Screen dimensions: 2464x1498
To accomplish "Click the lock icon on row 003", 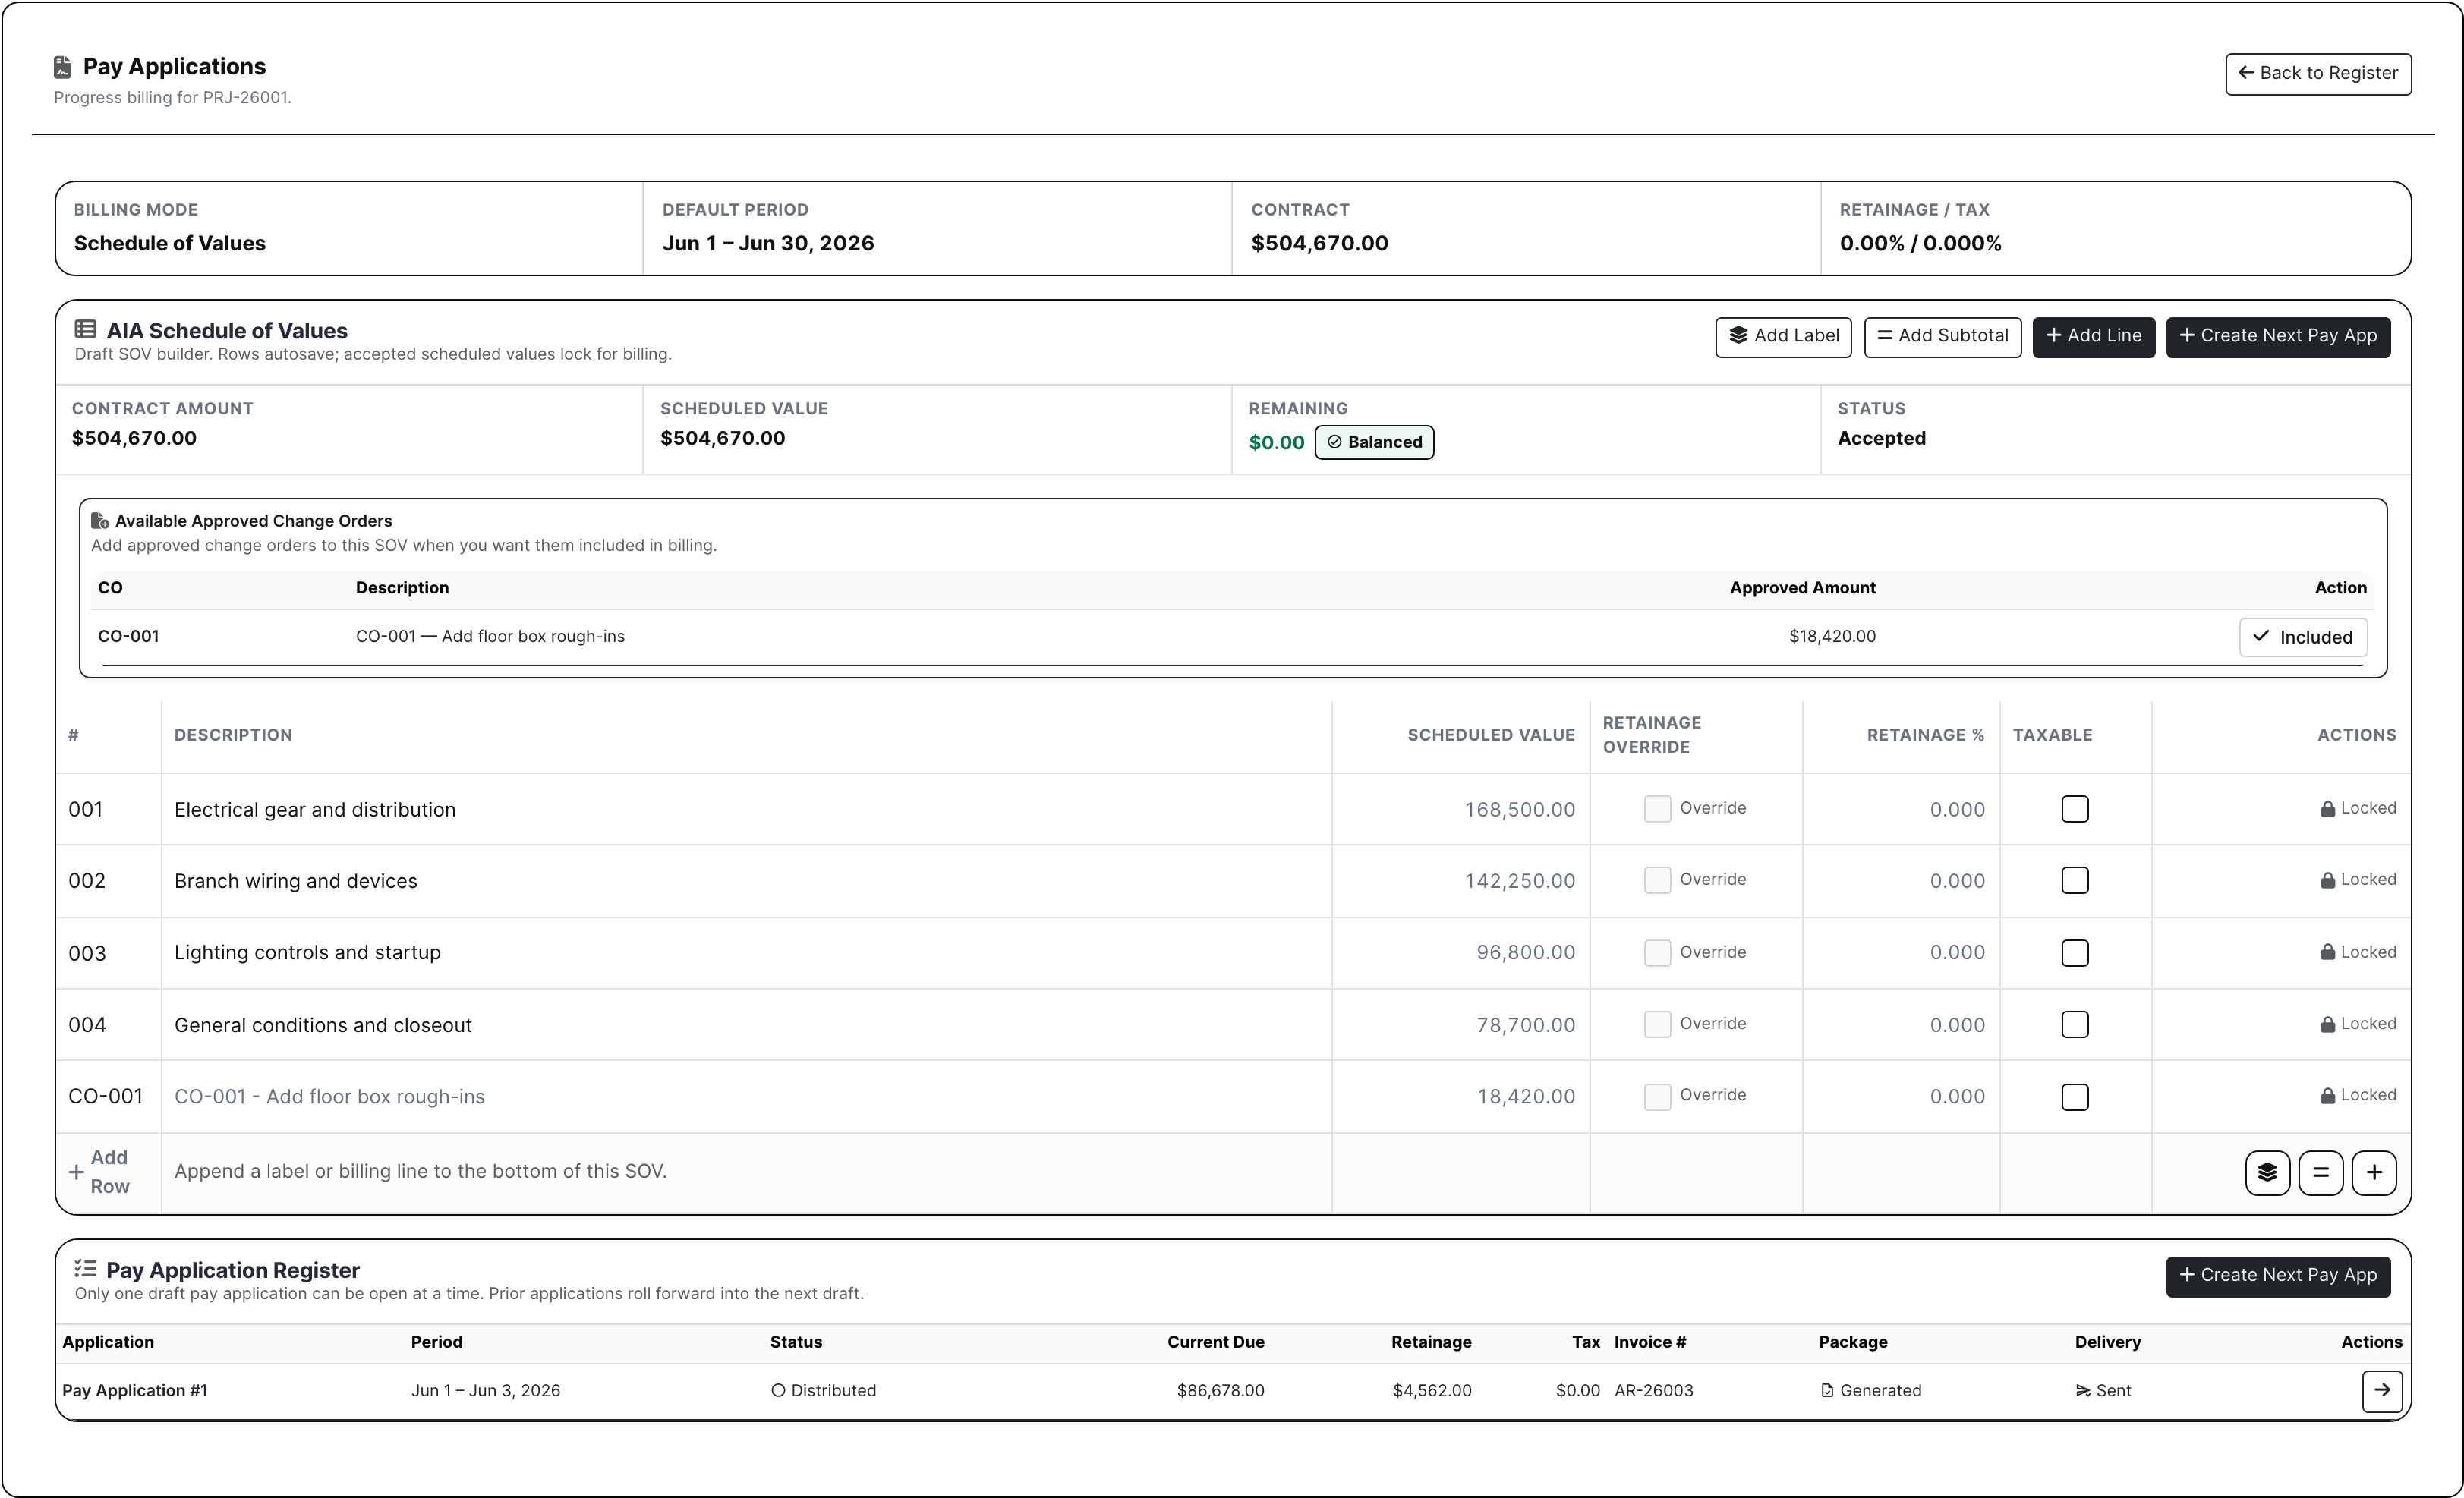I will (2328, 952).
